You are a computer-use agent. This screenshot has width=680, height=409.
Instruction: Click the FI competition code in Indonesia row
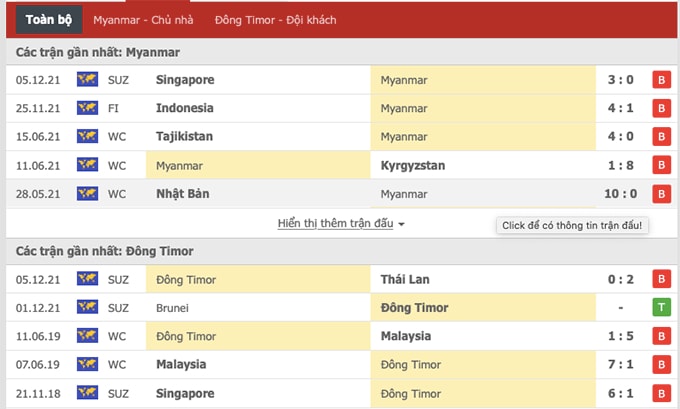113,108
